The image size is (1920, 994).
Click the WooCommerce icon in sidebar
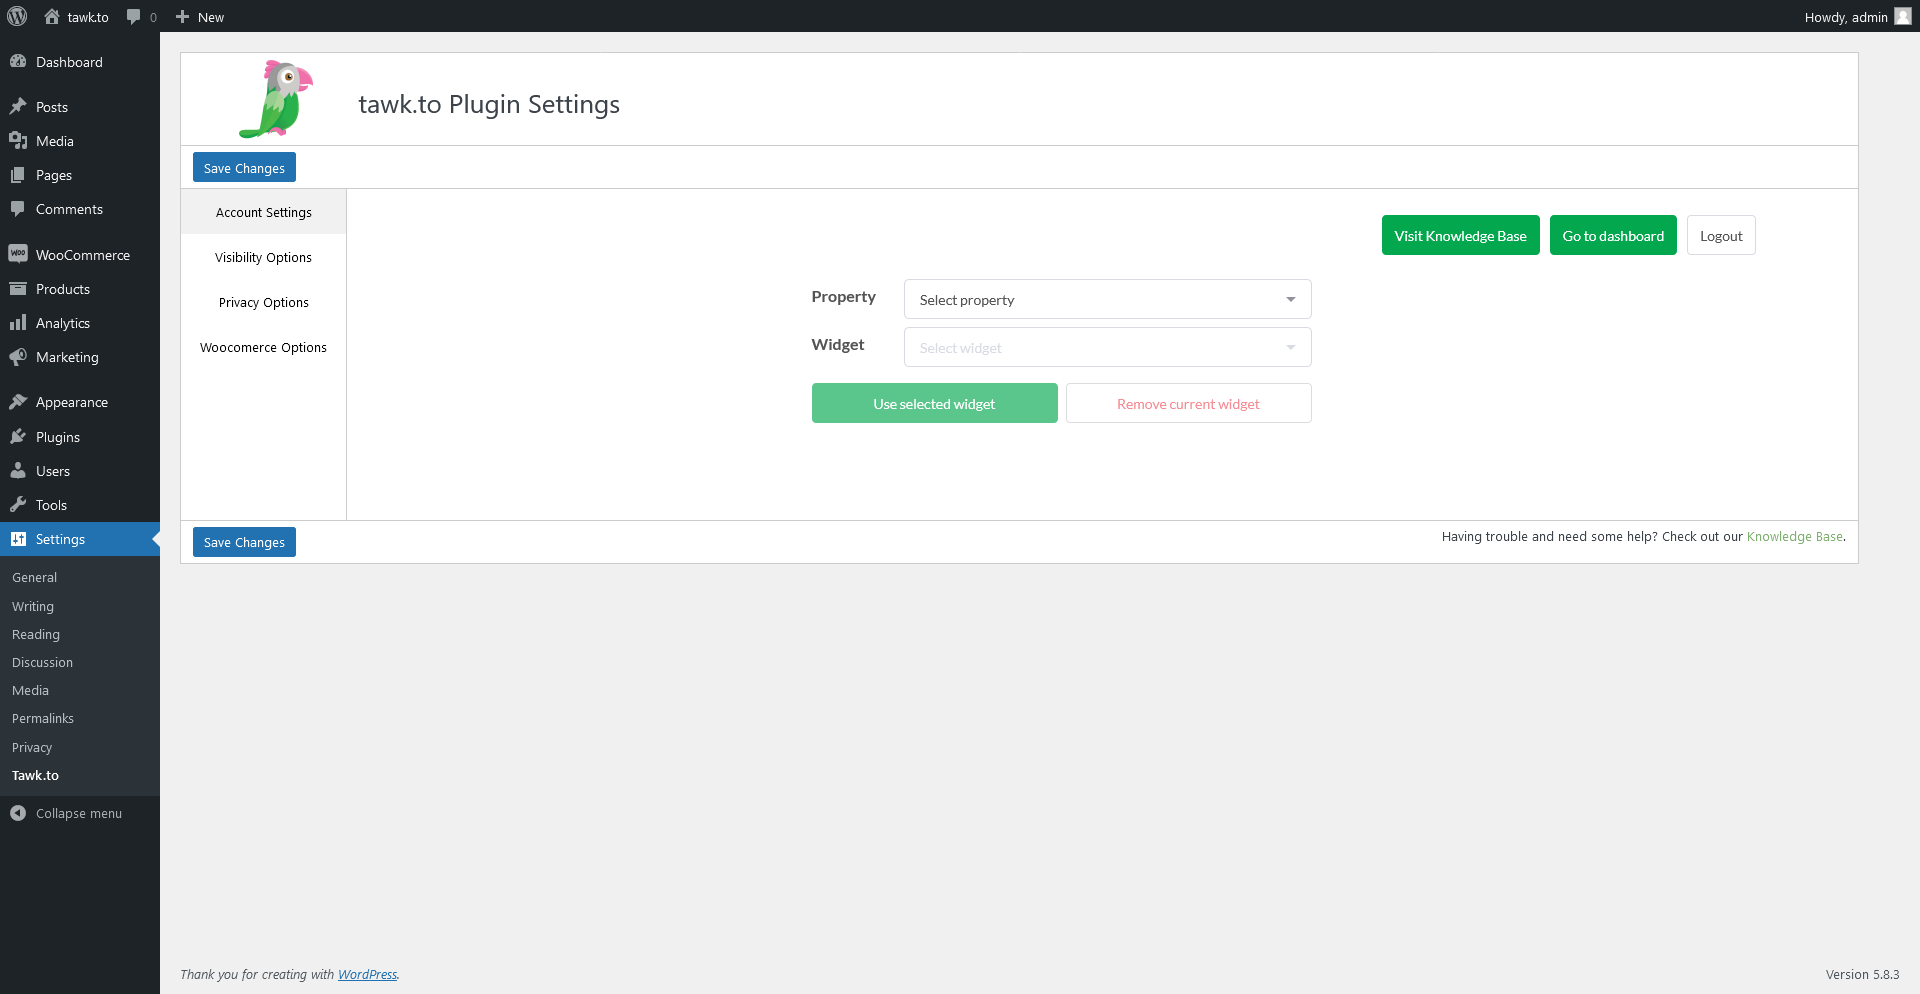(x=18, y=255)
